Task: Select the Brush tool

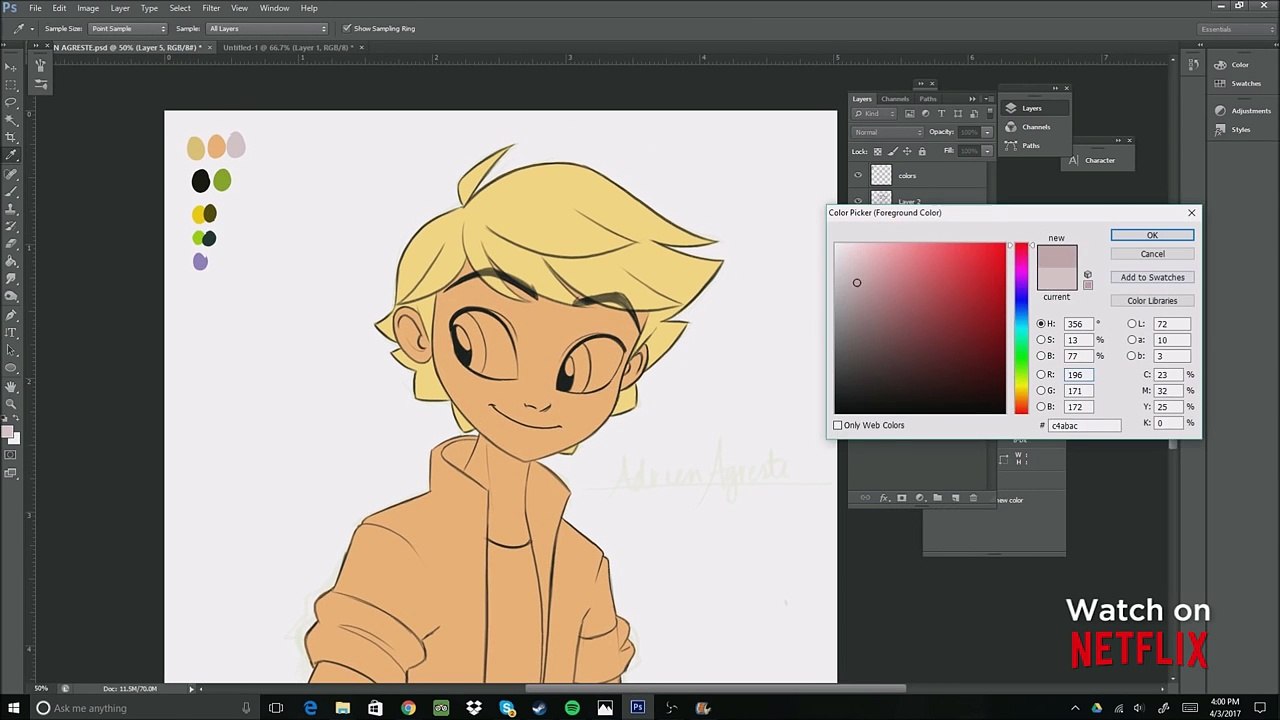Action: coord(10,191)
